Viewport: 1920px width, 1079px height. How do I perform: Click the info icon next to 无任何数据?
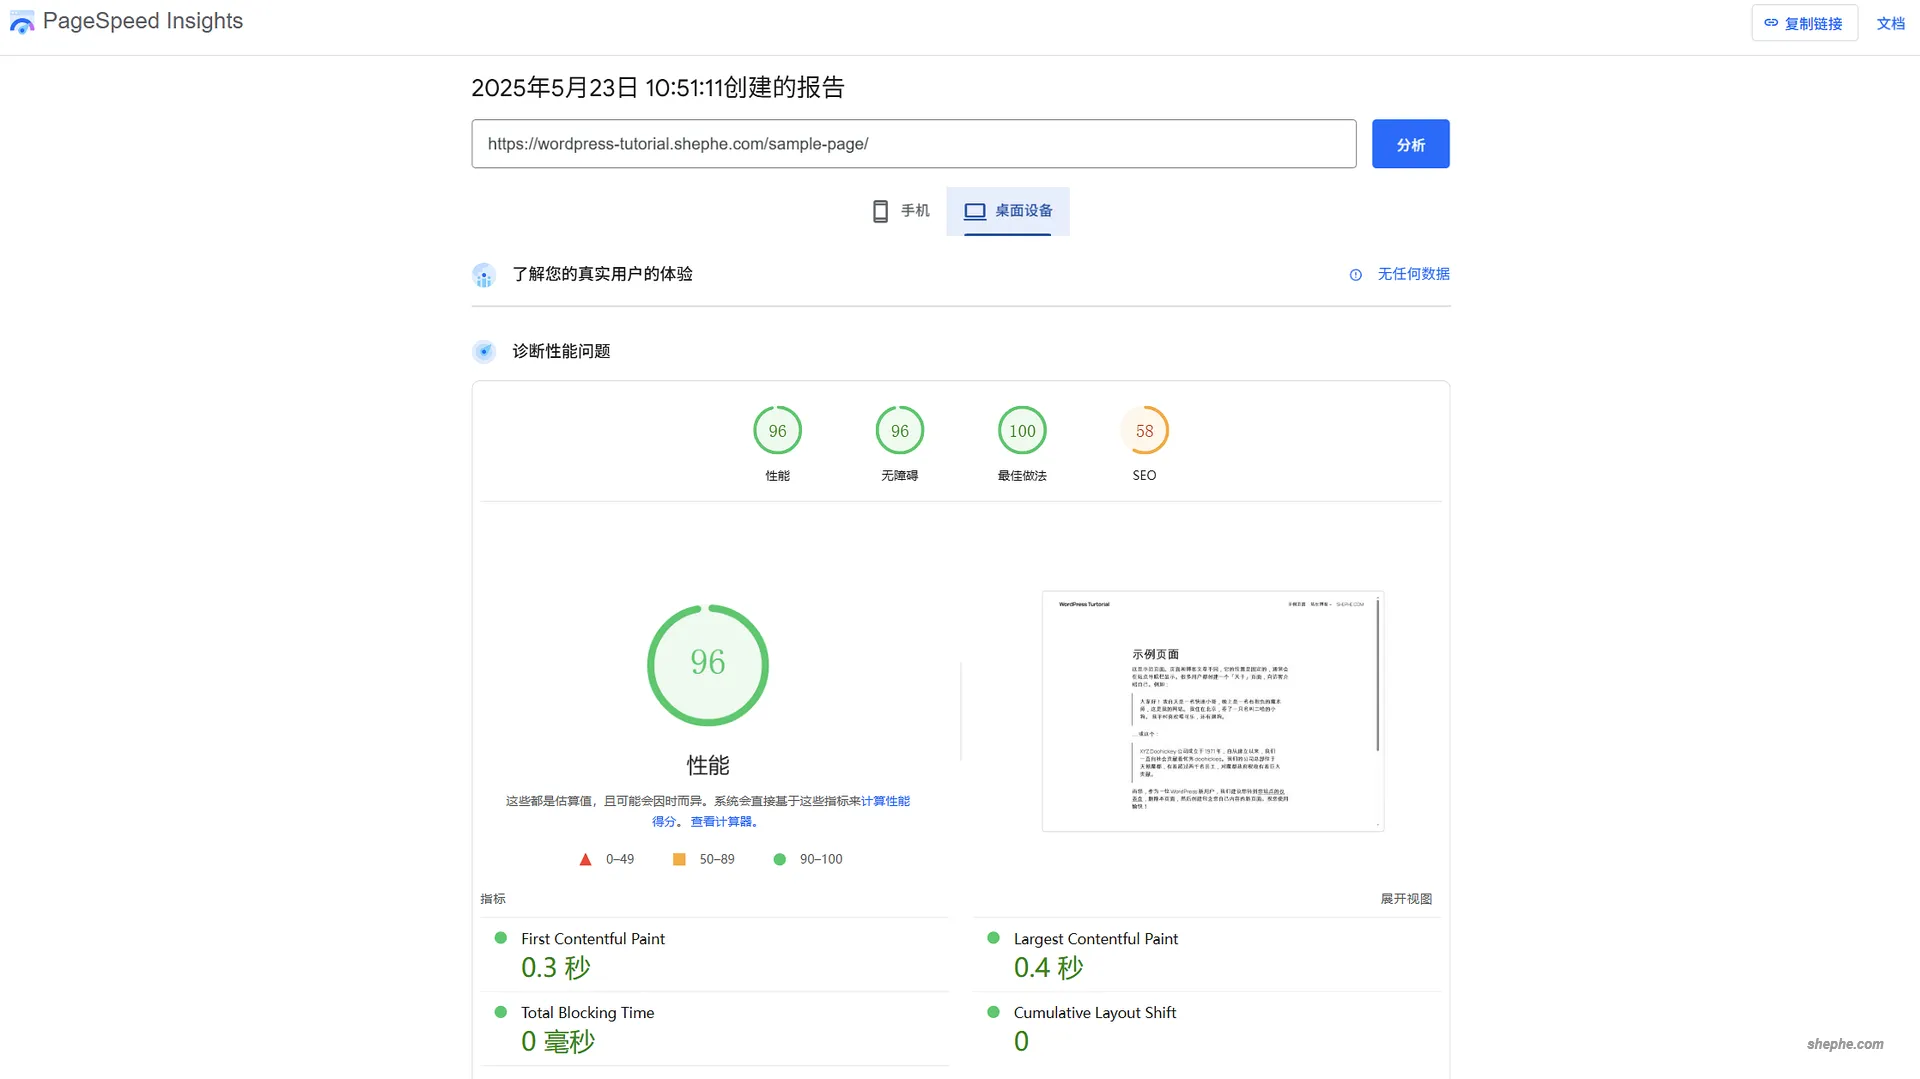(x=1355, y=274)
